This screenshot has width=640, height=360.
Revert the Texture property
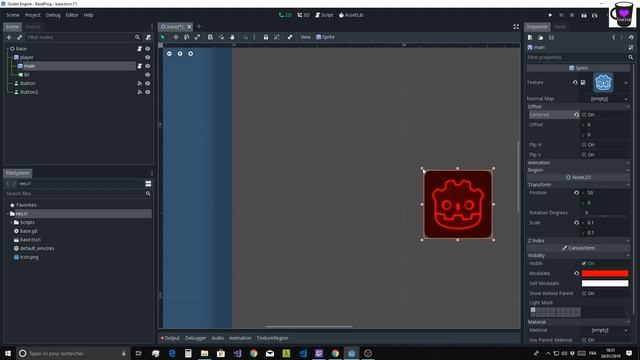(575, 82)
